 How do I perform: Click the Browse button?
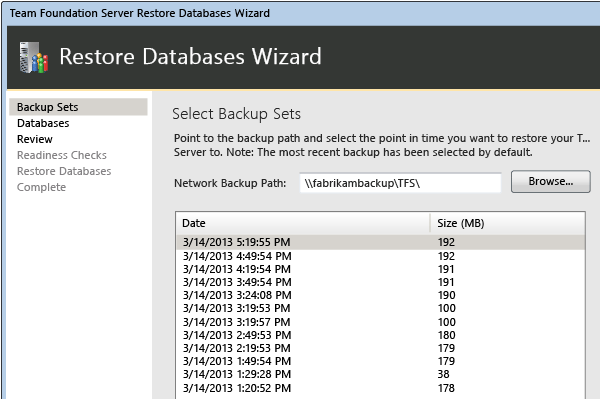point(551,181)
